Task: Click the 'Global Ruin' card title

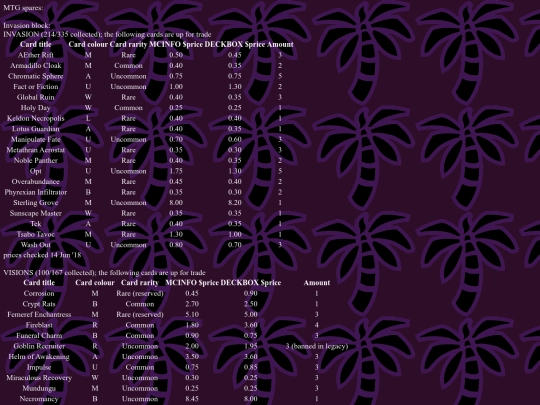Action: [x=35, y=97]
